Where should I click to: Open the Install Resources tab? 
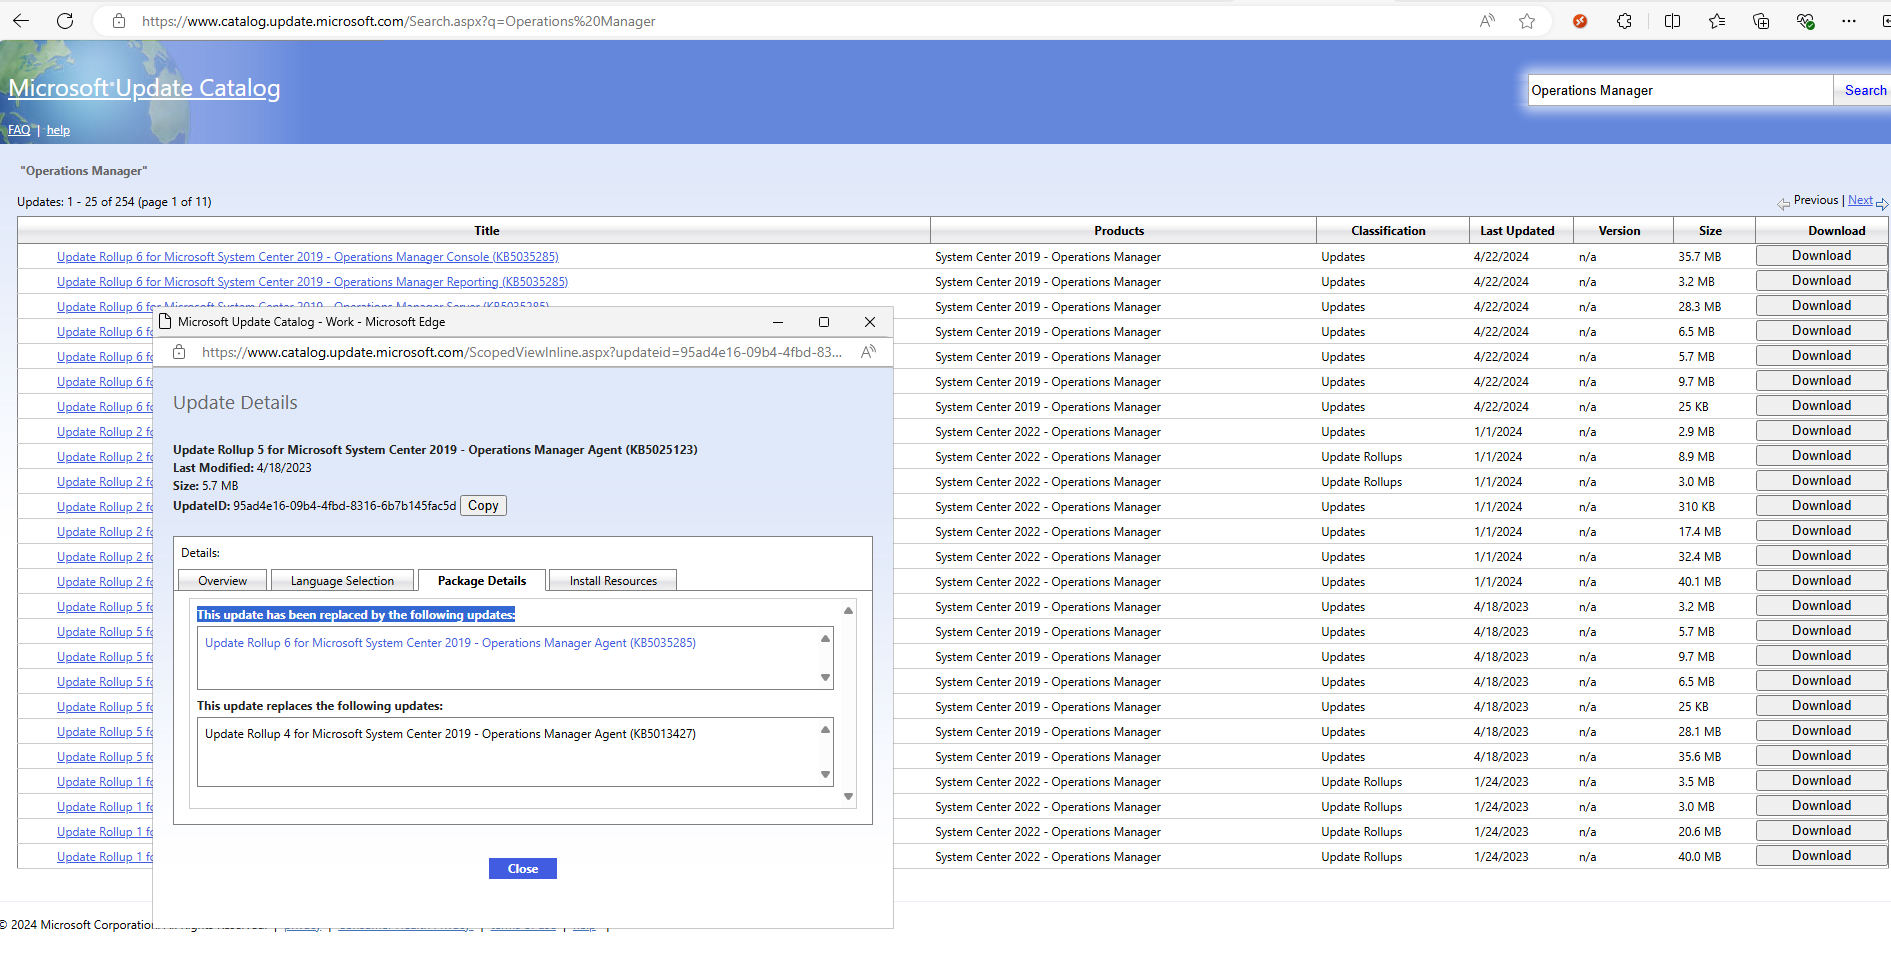613,581
